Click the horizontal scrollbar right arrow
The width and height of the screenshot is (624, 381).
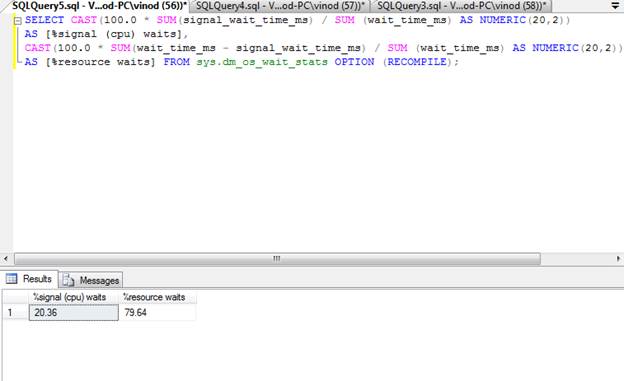(618, 259)
